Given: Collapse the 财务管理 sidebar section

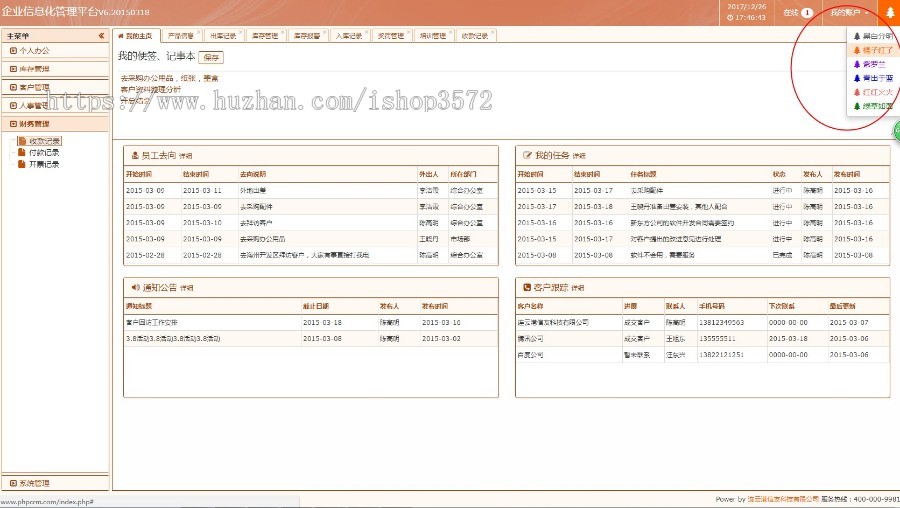Looking at the screenshot, I should [x=55, y=124].
